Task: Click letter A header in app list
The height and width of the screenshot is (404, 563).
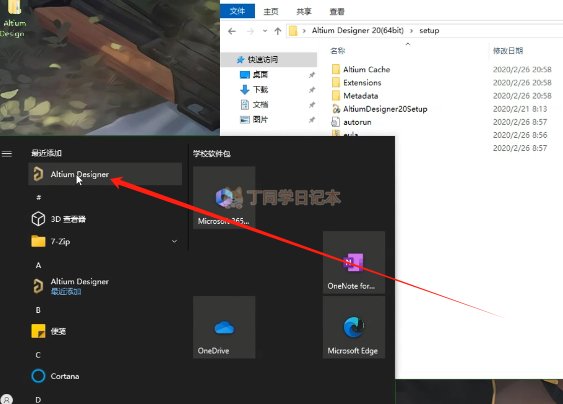Action: (38, 265)
